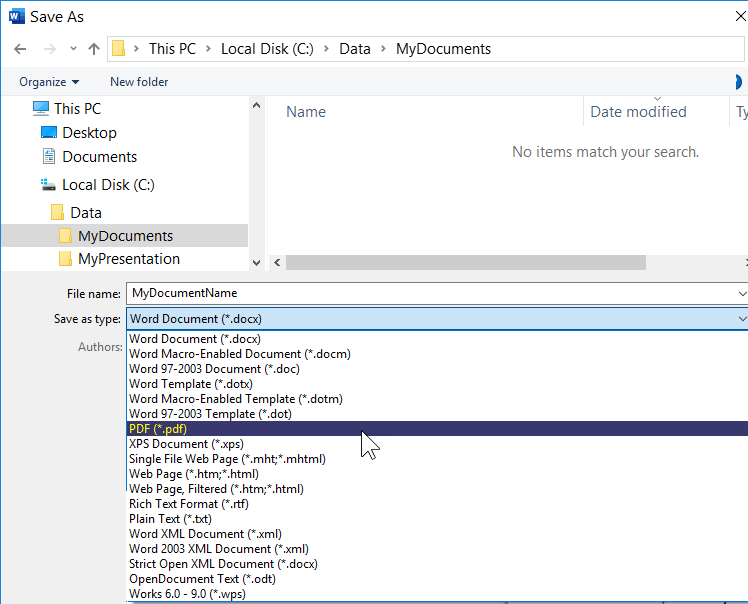This screenshot has height=604, width=748.
Task: Click the Data folder icon
Action: click(57, 212)
